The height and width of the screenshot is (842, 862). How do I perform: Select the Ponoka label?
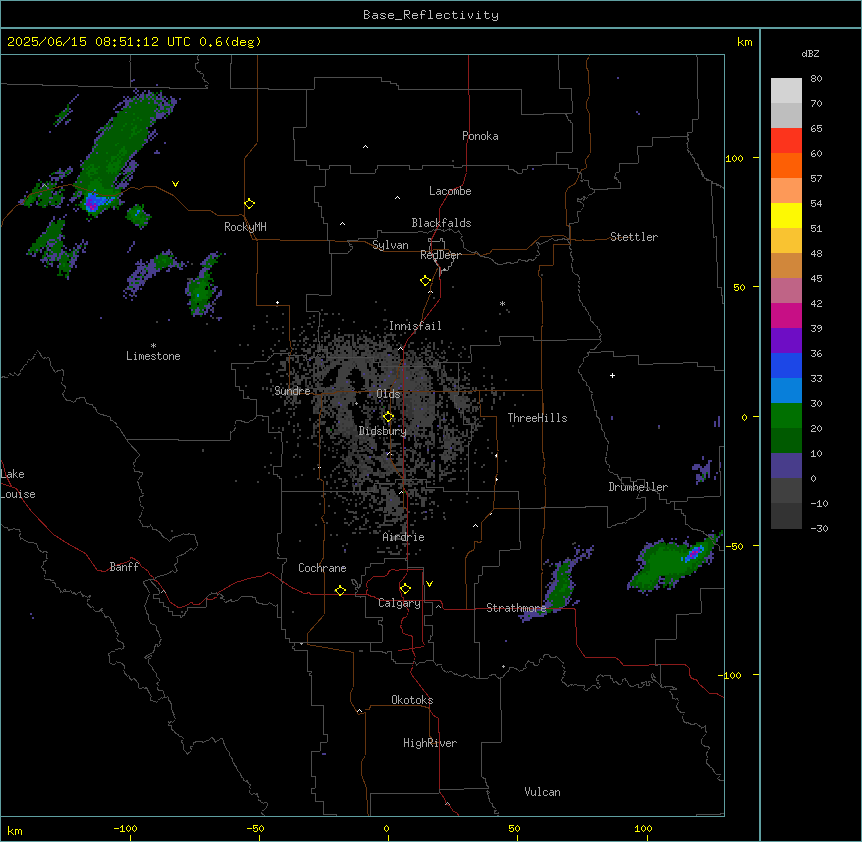480,136
